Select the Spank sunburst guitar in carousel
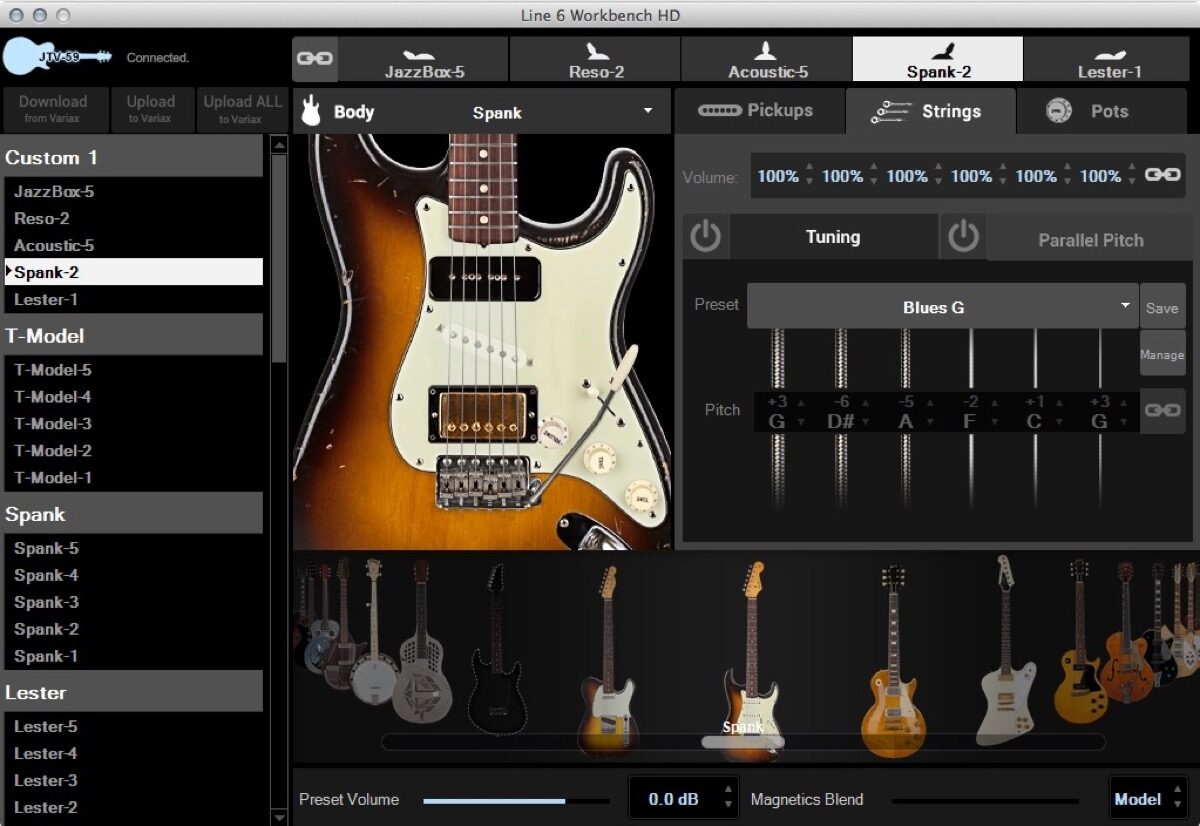 pos(751,660)
